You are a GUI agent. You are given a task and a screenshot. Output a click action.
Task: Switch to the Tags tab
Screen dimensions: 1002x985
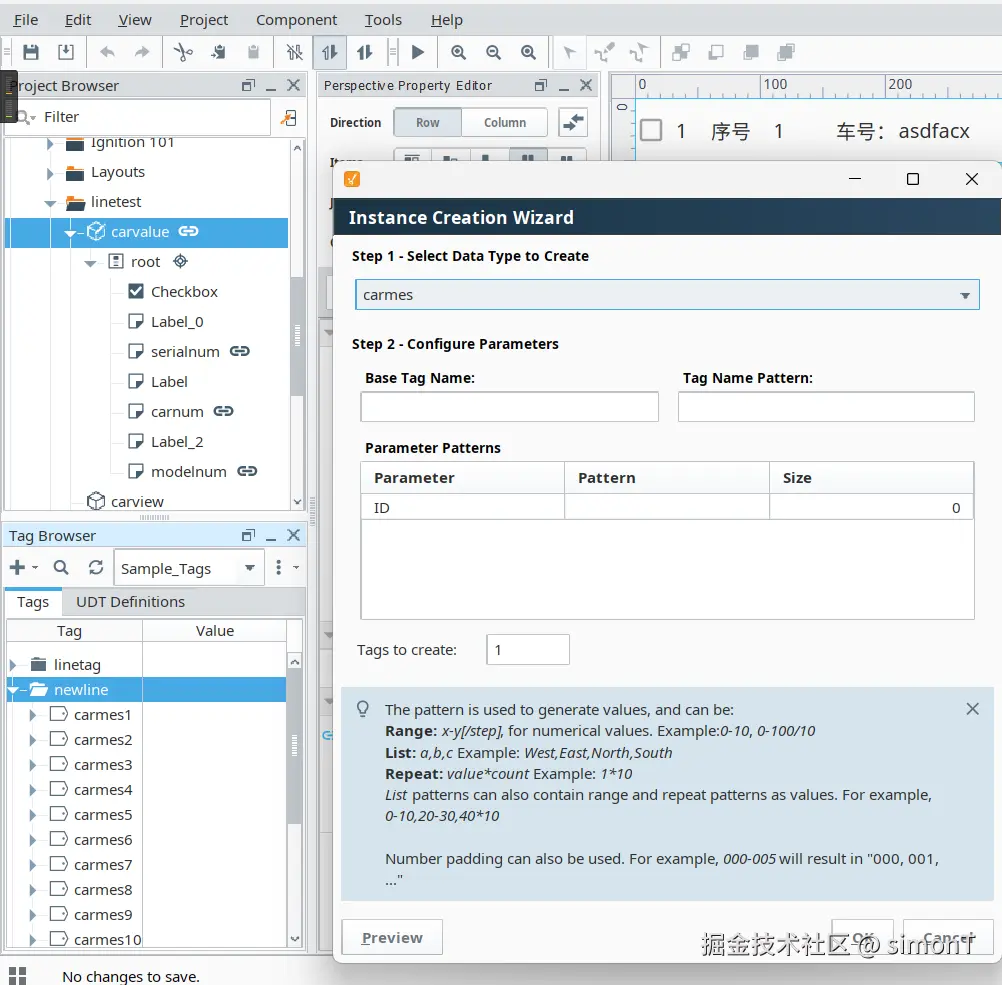point(33,601)
